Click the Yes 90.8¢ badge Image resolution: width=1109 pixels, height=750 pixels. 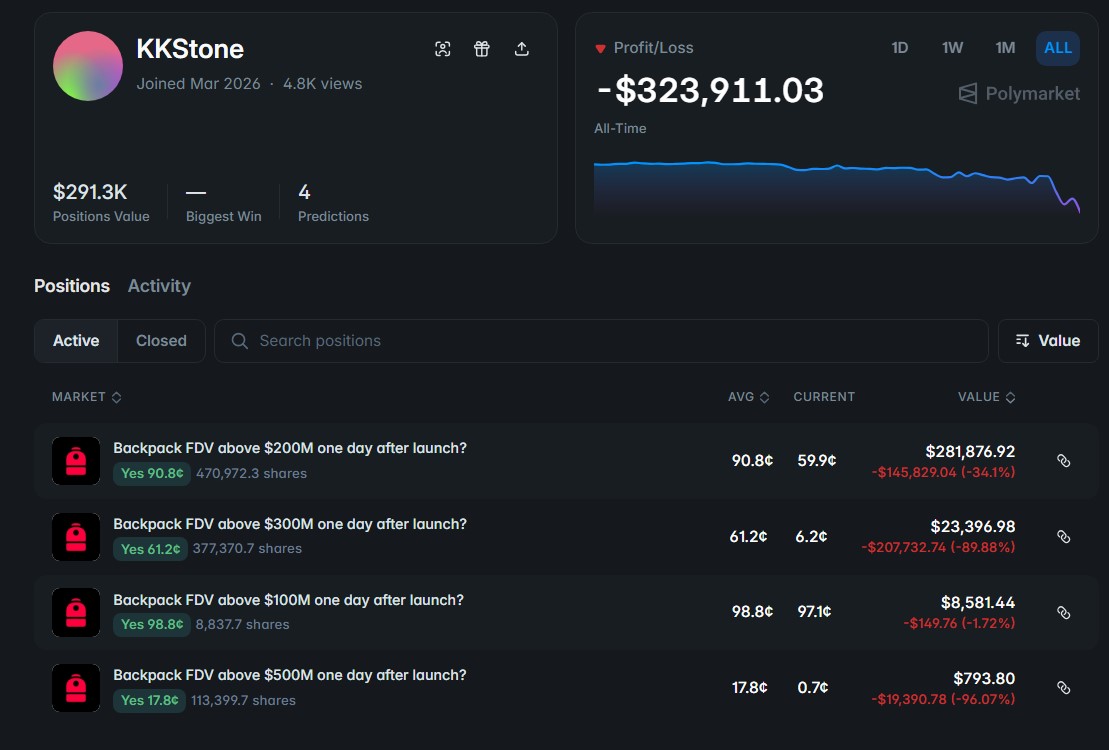point(151,473)
